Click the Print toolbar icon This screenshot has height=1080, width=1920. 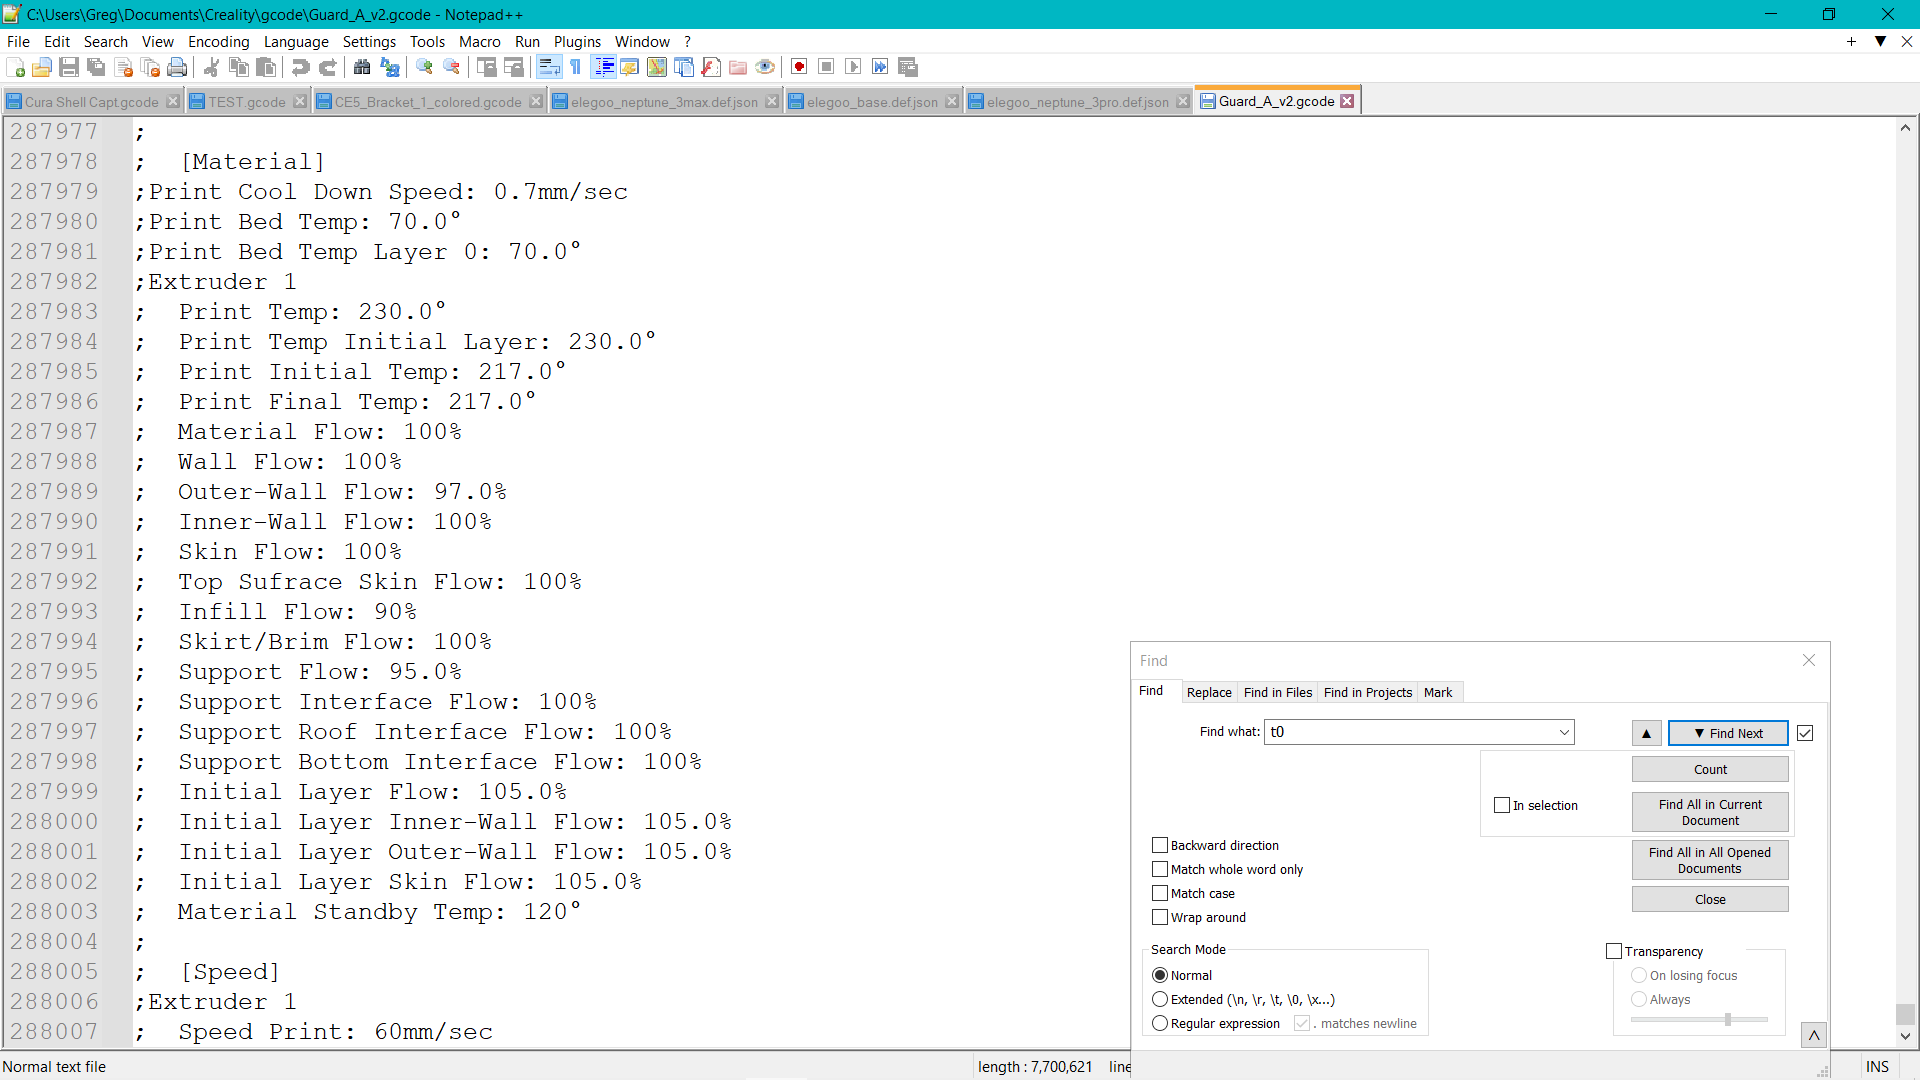coord(177,67)
